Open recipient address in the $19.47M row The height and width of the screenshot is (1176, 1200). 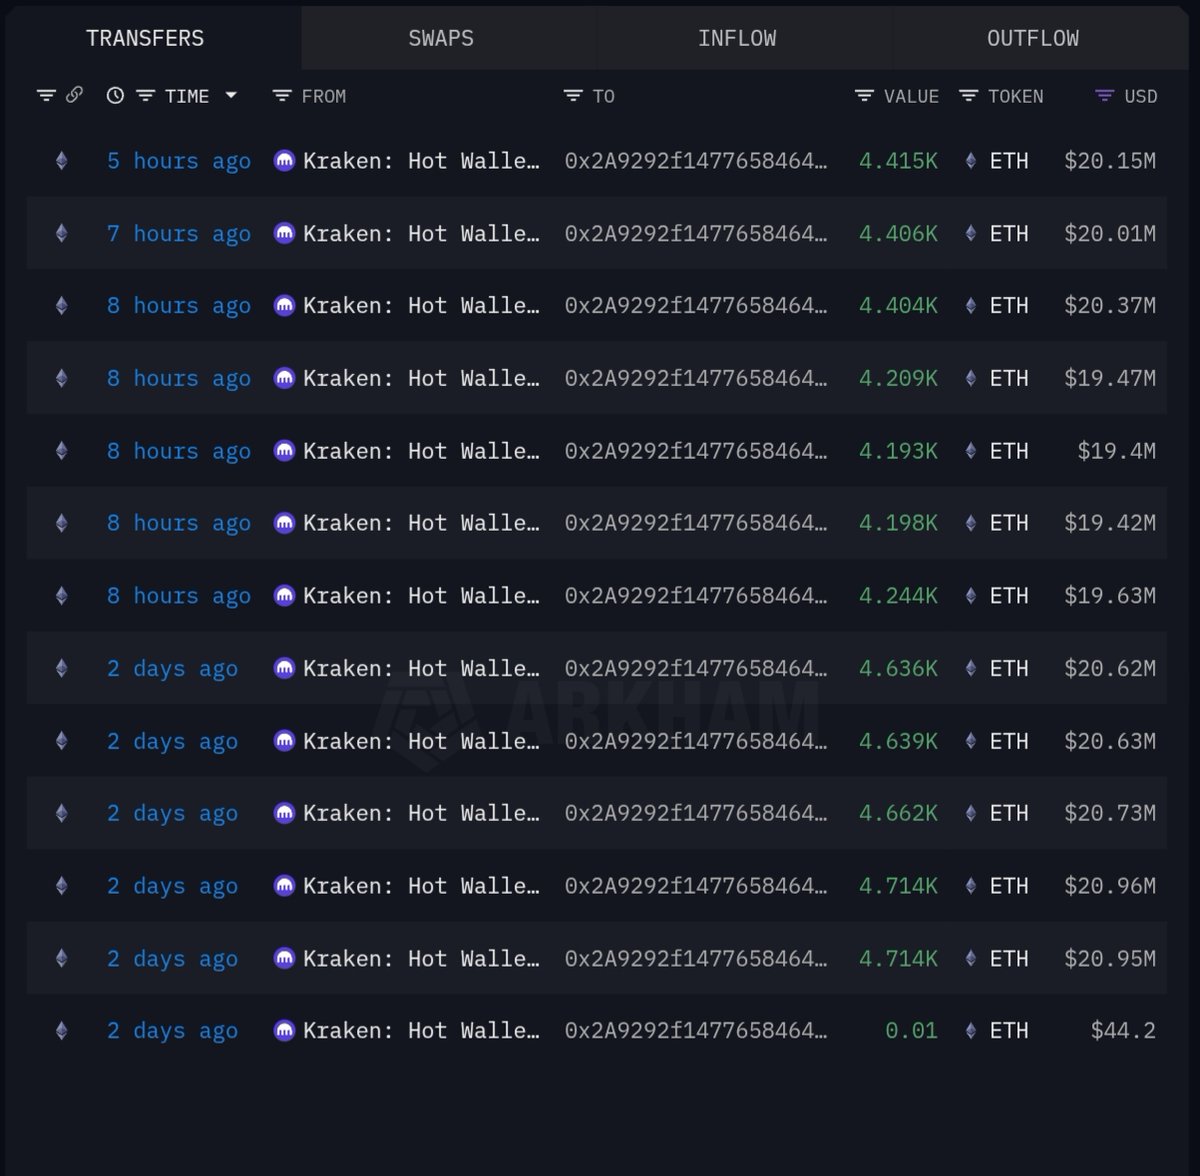click(x=696, y=379)
